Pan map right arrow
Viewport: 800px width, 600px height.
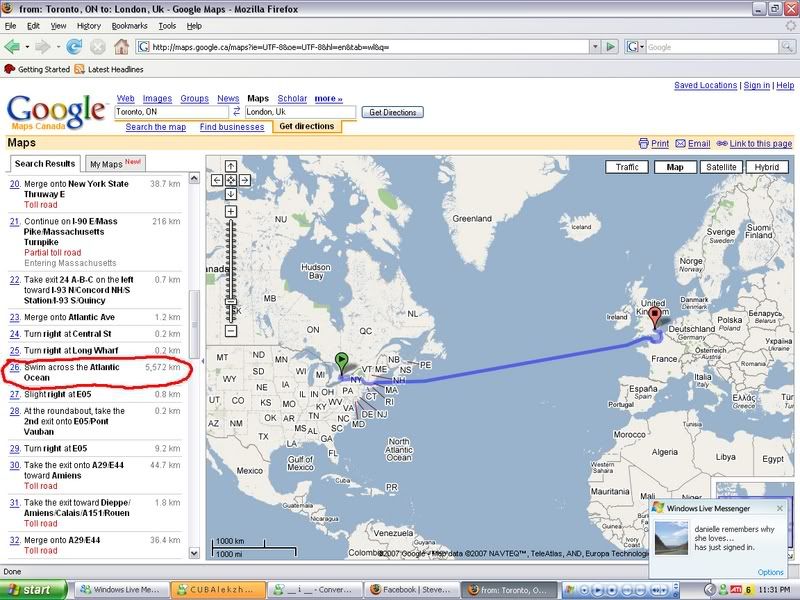pos(244,180)
